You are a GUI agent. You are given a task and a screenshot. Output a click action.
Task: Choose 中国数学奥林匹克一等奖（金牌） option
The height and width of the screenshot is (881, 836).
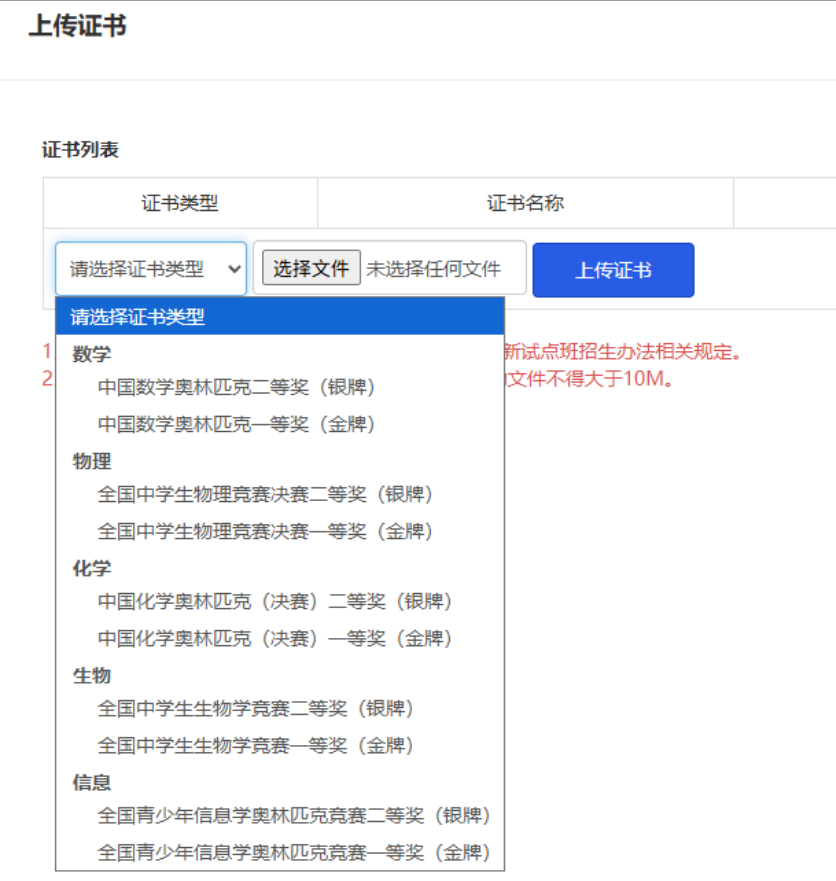coord(236,424)
